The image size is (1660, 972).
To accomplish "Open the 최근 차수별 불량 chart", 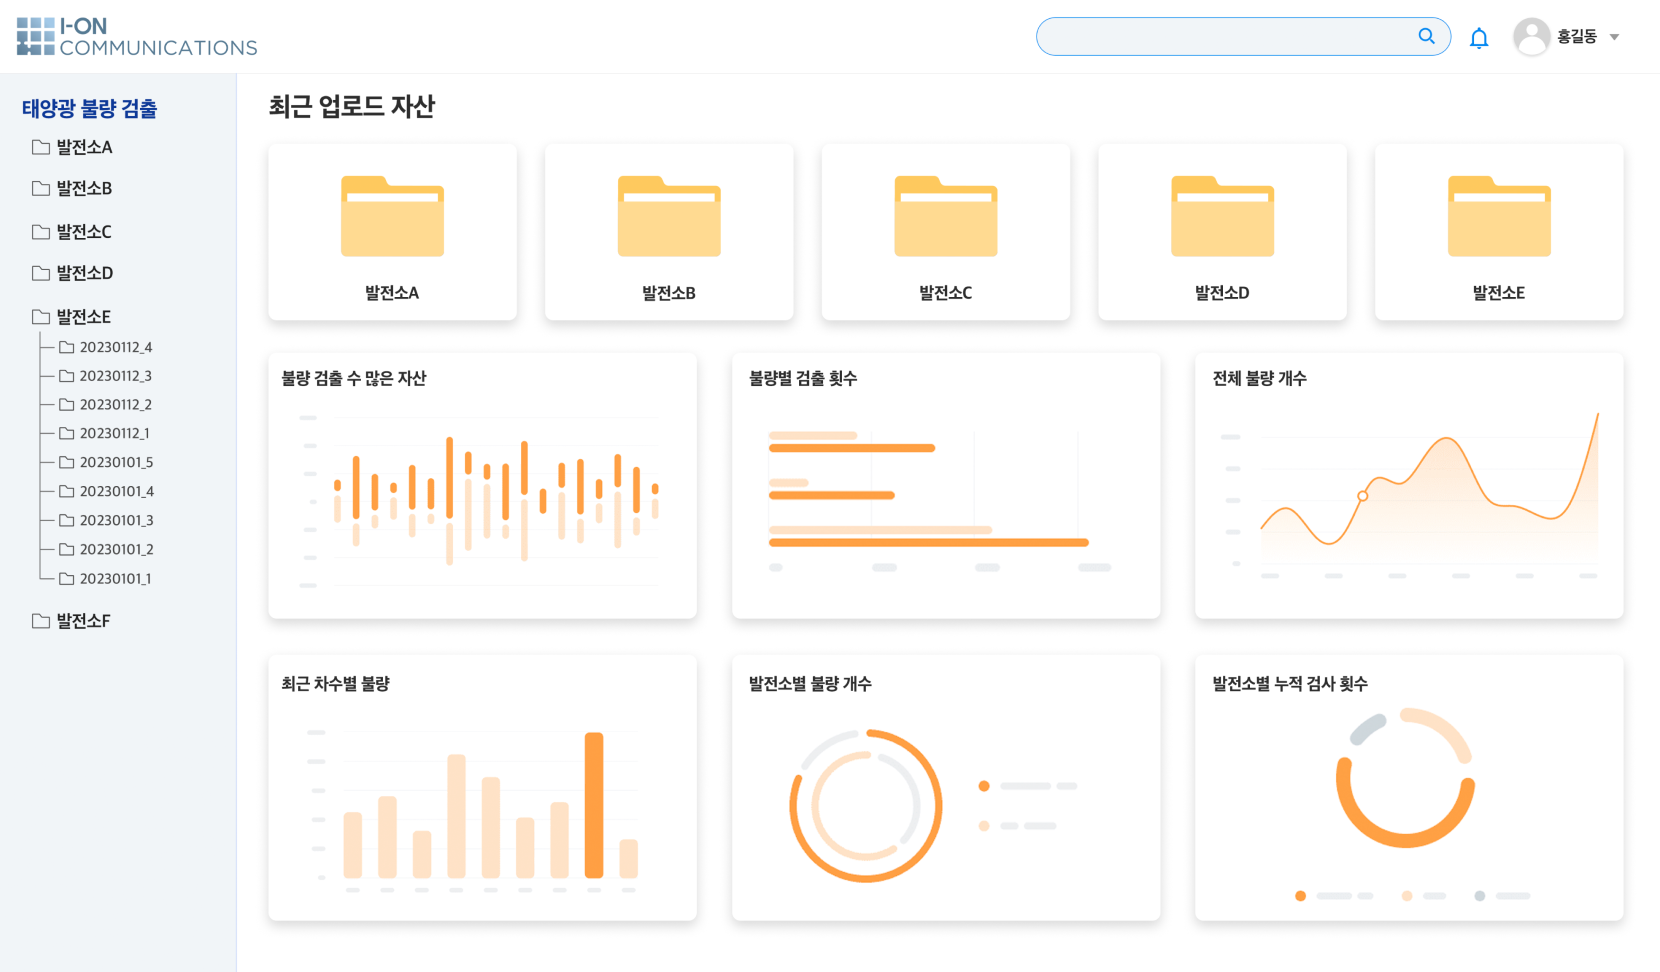I will (482, 787).
